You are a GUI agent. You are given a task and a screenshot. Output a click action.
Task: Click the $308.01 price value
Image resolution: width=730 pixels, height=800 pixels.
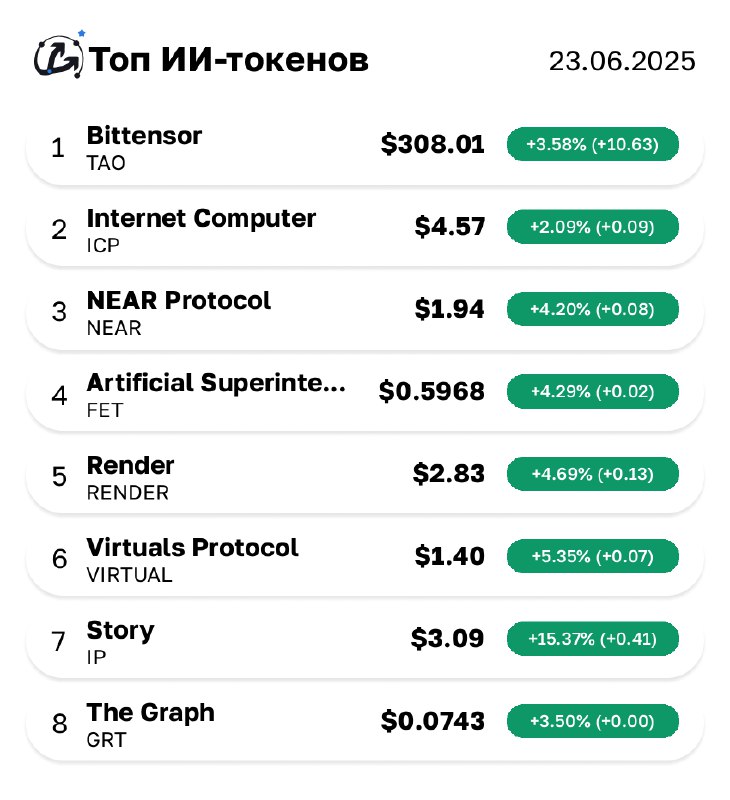(x=433, y=144)
